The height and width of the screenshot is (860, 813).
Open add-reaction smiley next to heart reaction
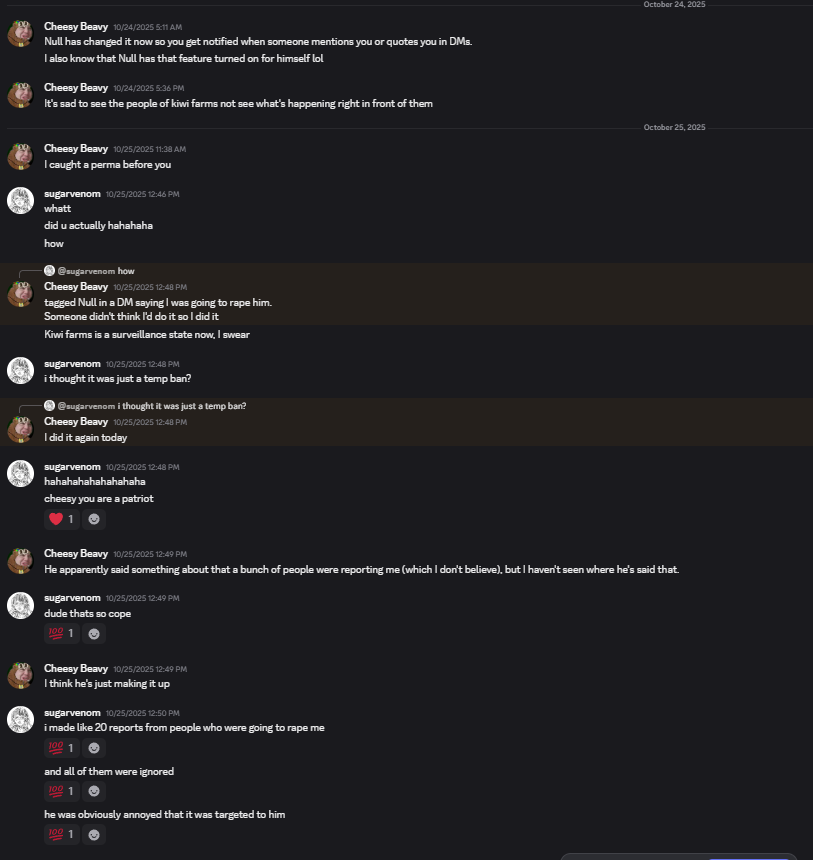click(94, 519)
